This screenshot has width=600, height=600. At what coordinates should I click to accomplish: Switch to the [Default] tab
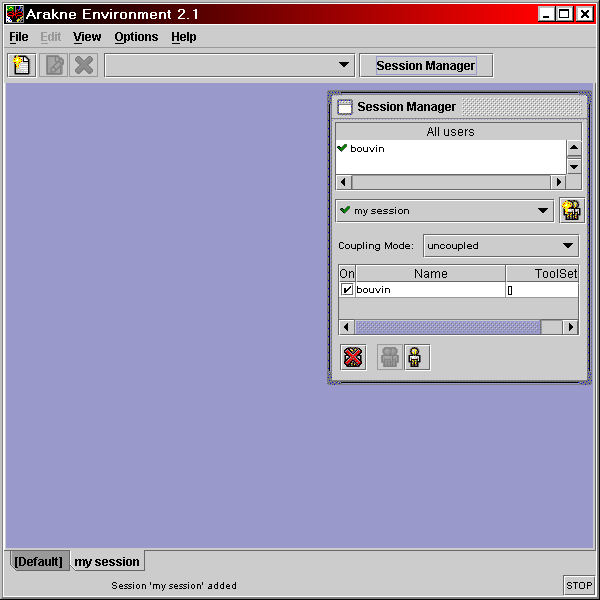(39, 561)
